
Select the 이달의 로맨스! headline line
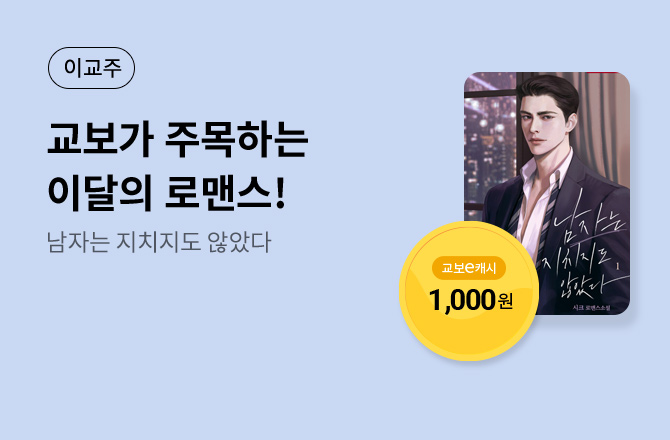166,193
